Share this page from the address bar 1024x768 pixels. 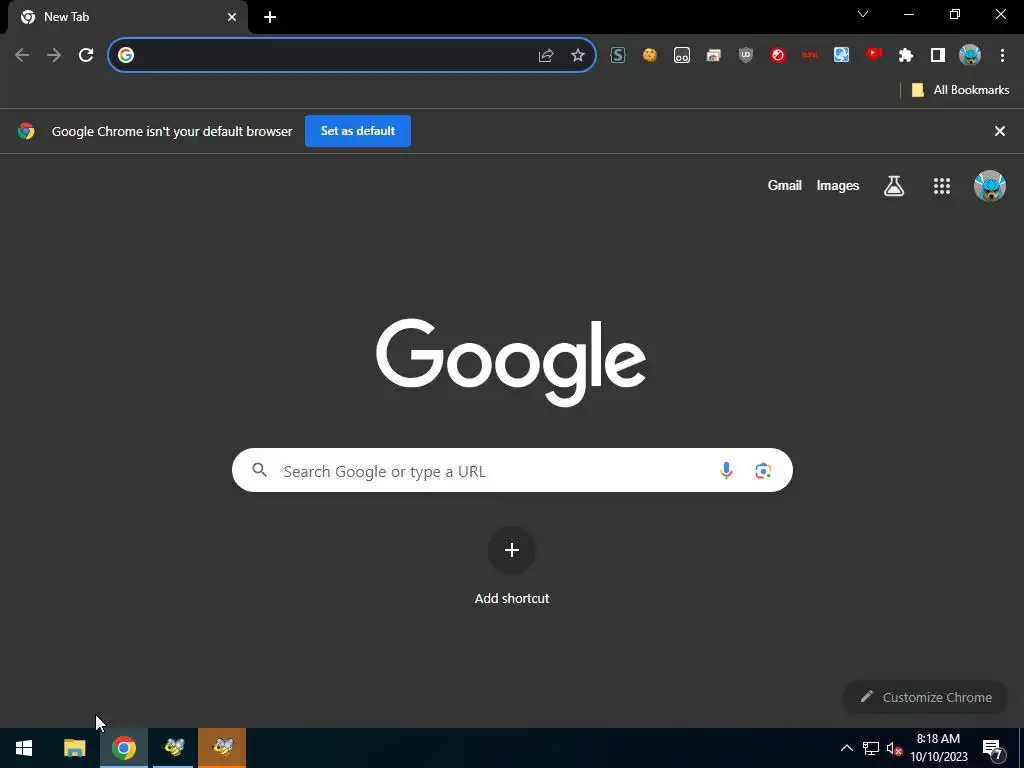click(x=545, y=56)
